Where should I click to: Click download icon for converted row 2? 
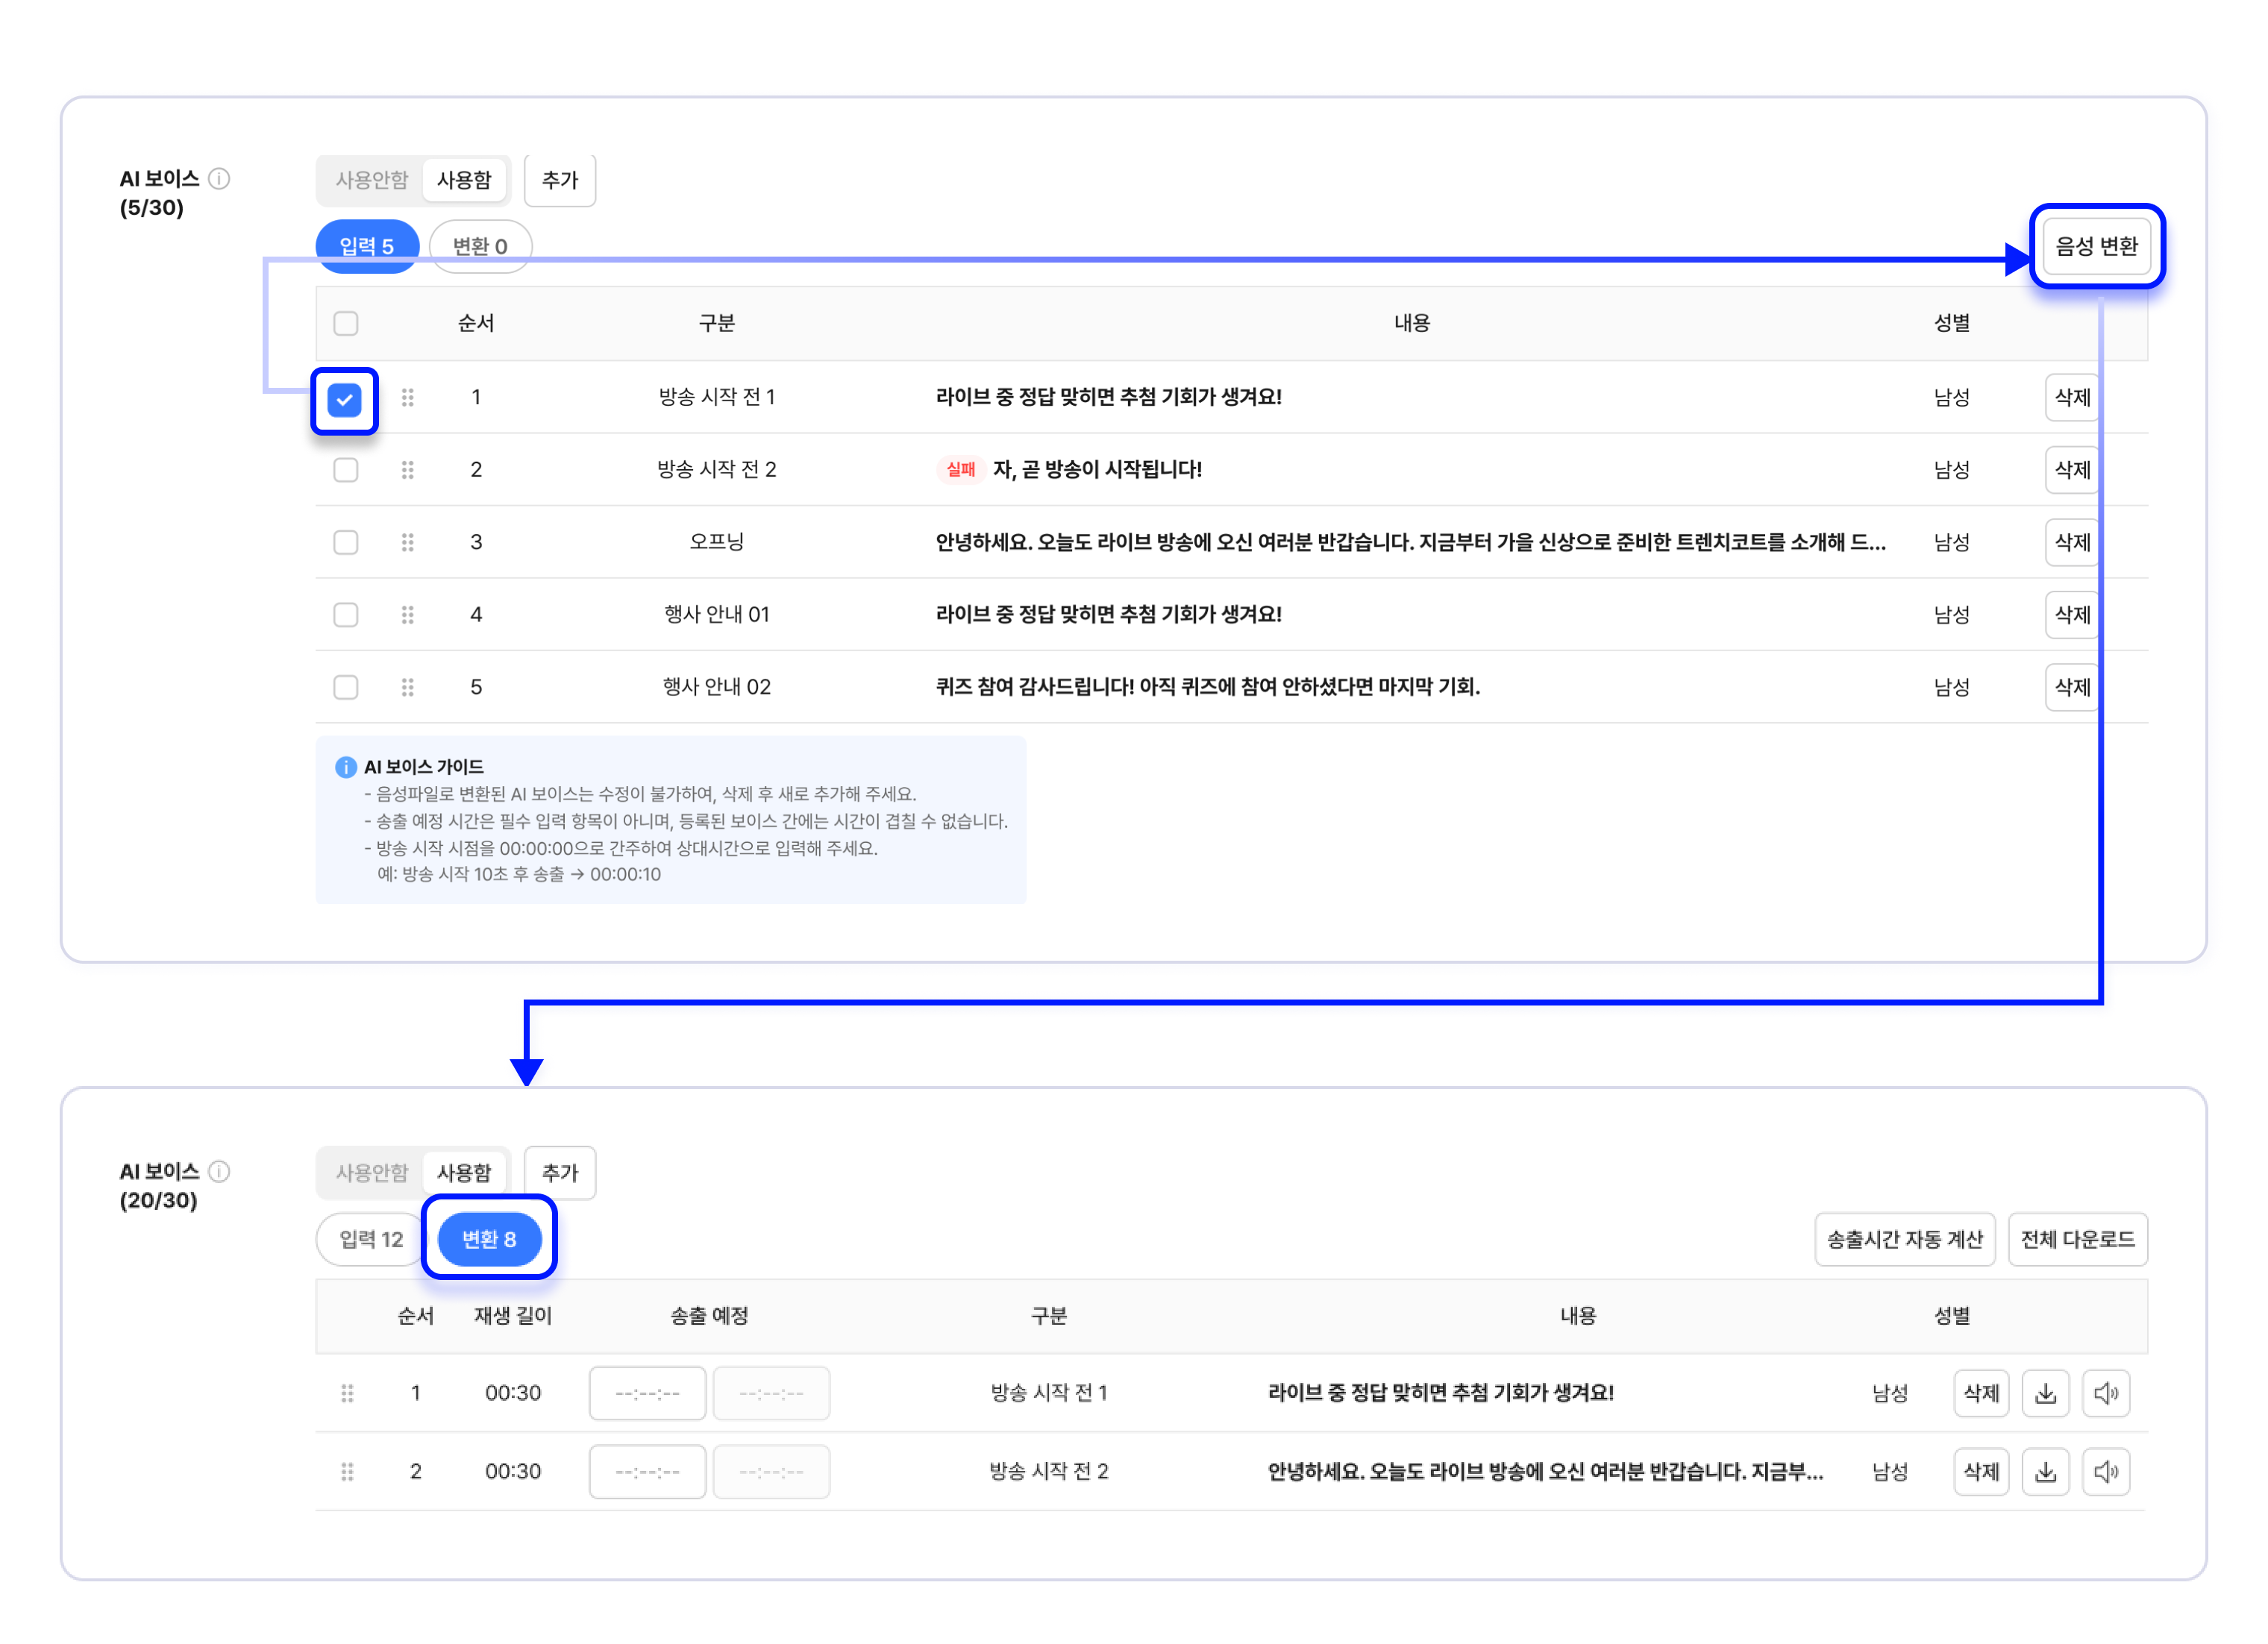pyautogui.click(x=2045, y=1471)
